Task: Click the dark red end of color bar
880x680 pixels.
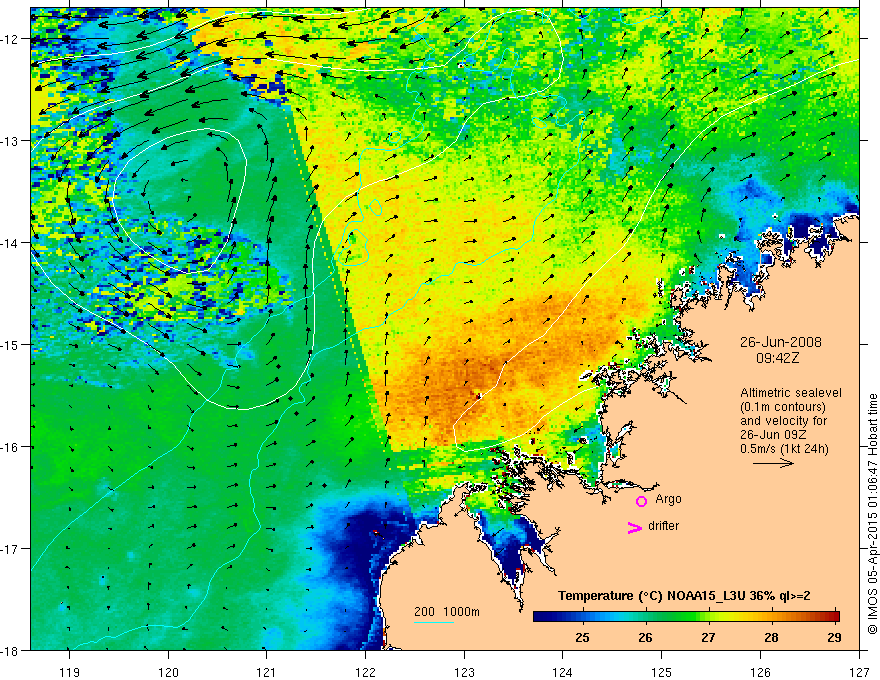Action: [834, 616]
